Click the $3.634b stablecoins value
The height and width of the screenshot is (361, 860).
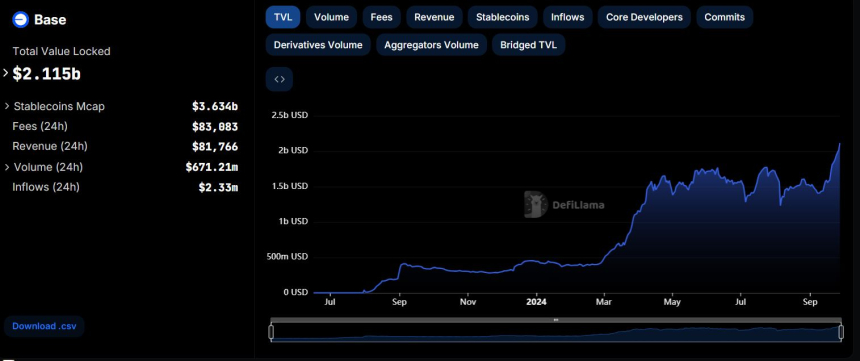(x=215, y=106)
